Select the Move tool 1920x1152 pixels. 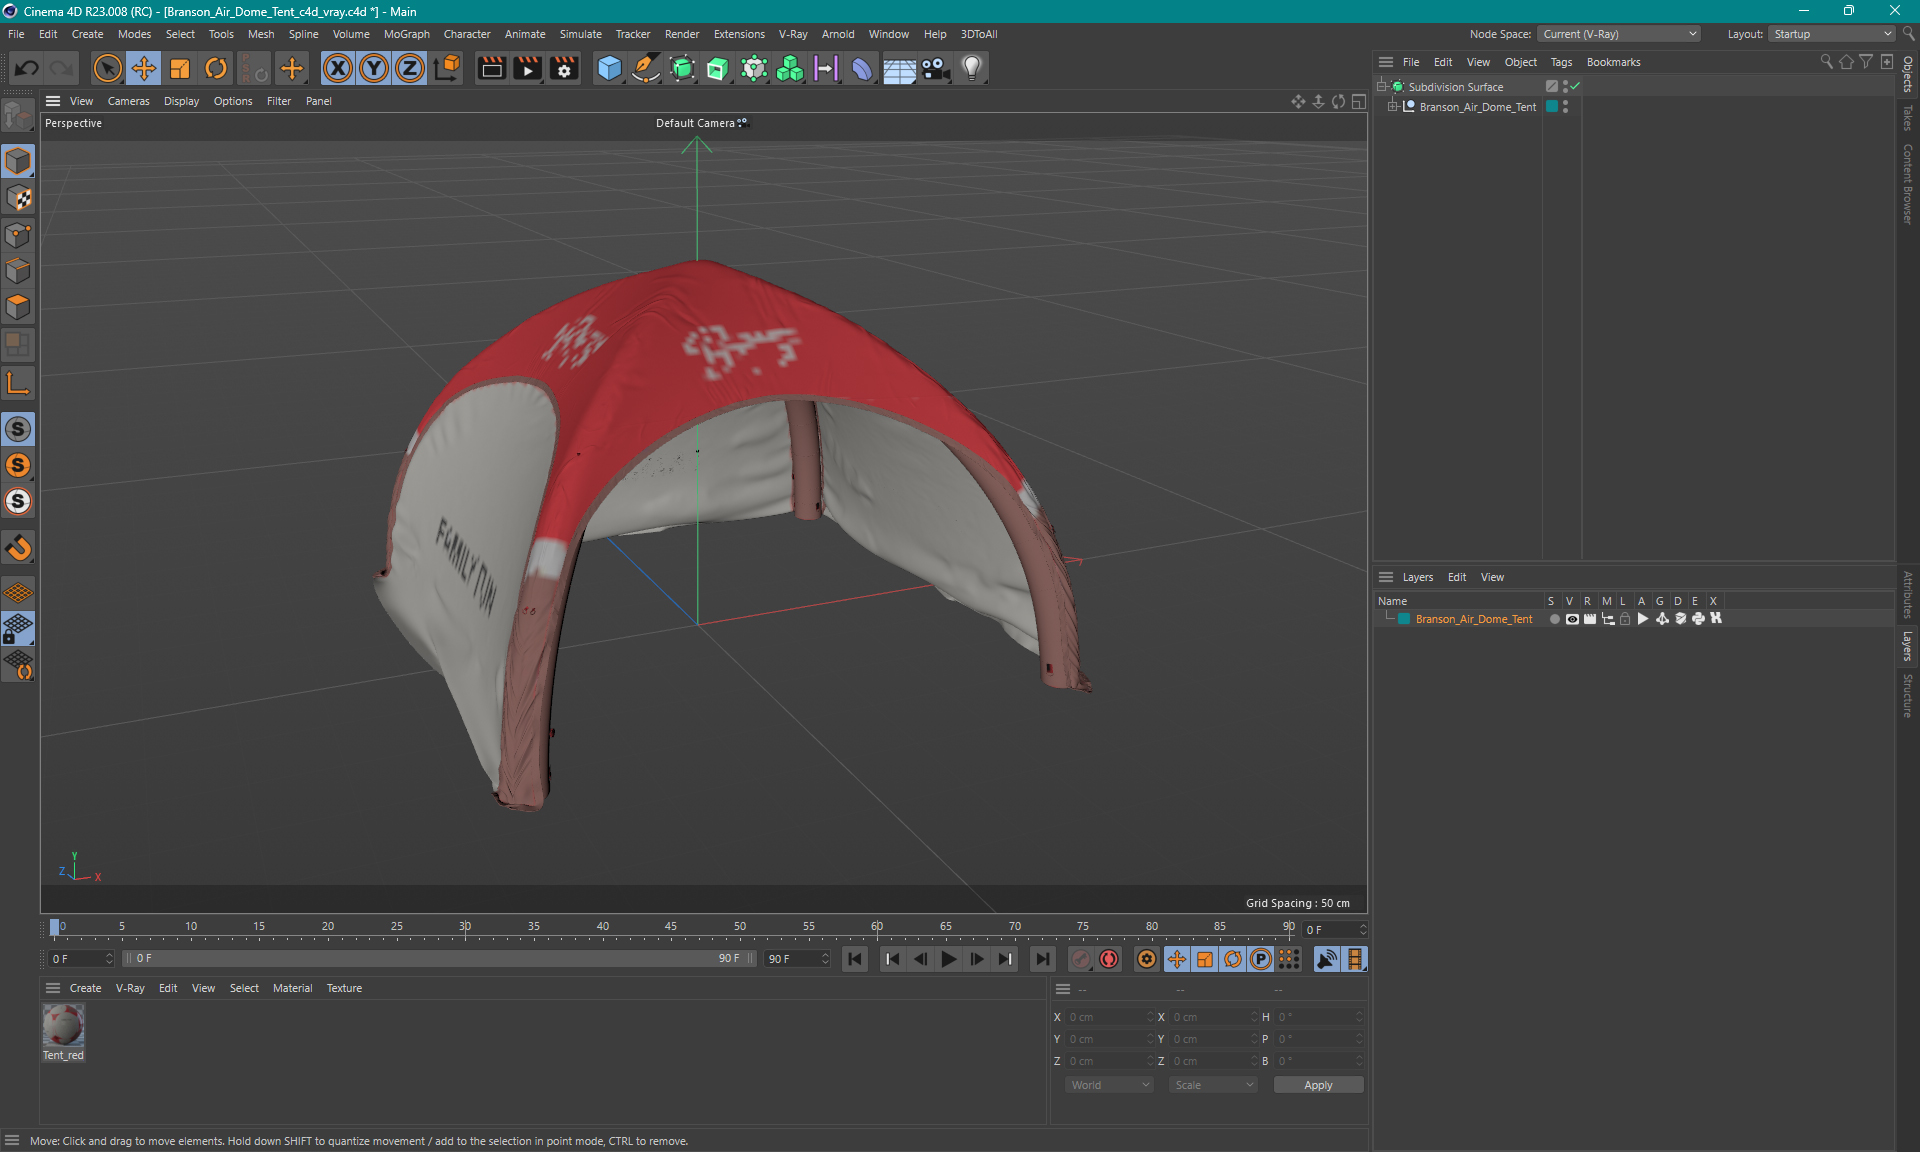144,68
